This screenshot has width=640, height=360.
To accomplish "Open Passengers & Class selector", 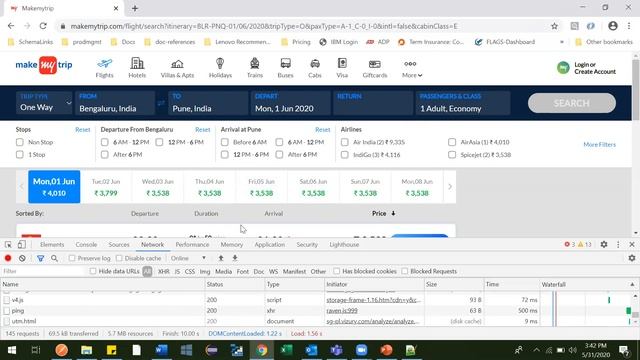I will pyautogui.click(x=462, y=103).
